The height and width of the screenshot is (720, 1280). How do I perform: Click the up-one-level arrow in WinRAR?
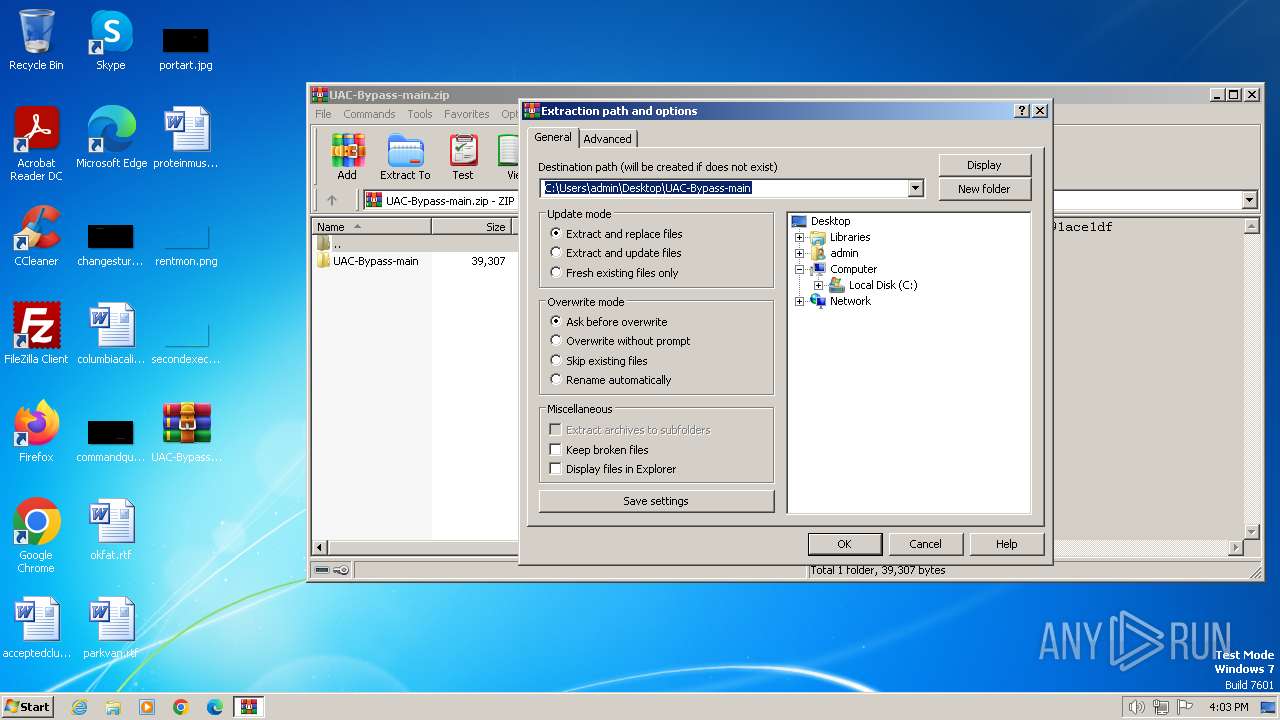pyautogui.click(x=332, y=200)
